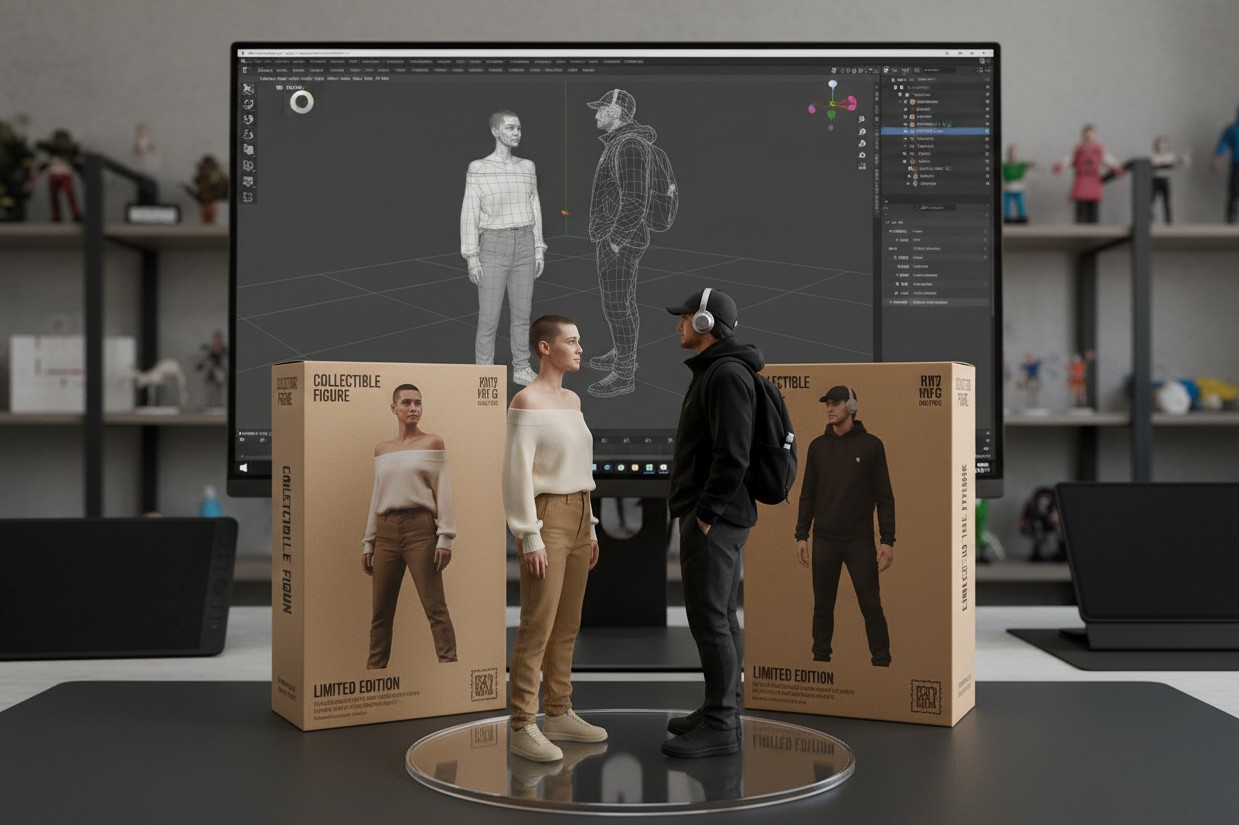Toggle visibility eye of the last outliner row
This screenshot has height=825, width=1239.
tap(986, 184)
